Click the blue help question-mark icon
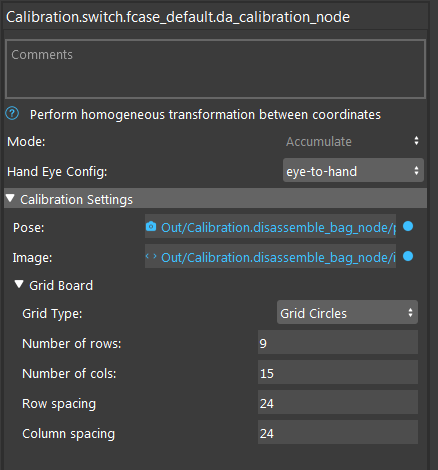The image size is (438, 470). coord(12,114)
